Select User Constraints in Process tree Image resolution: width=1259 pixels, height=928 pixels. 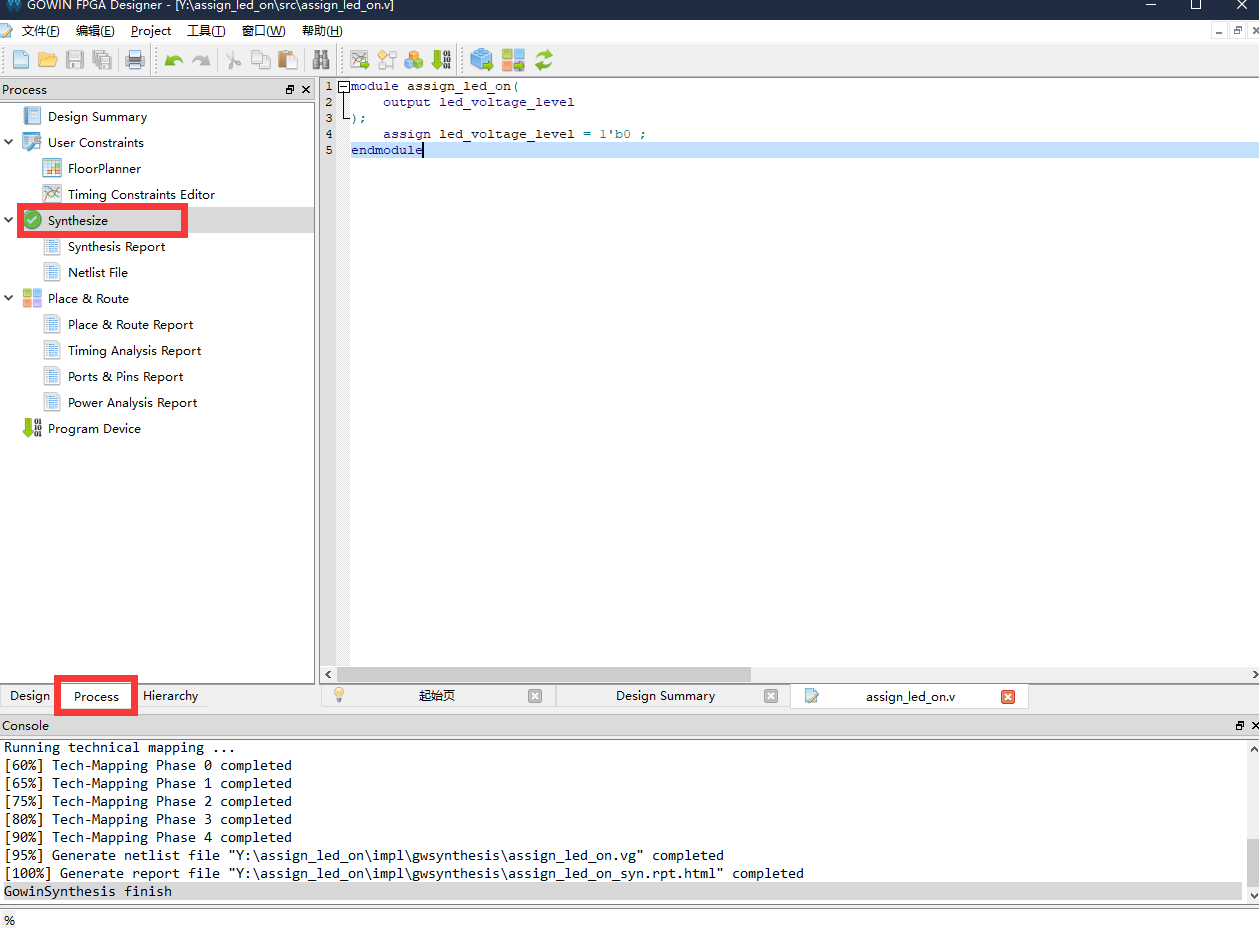96,143
